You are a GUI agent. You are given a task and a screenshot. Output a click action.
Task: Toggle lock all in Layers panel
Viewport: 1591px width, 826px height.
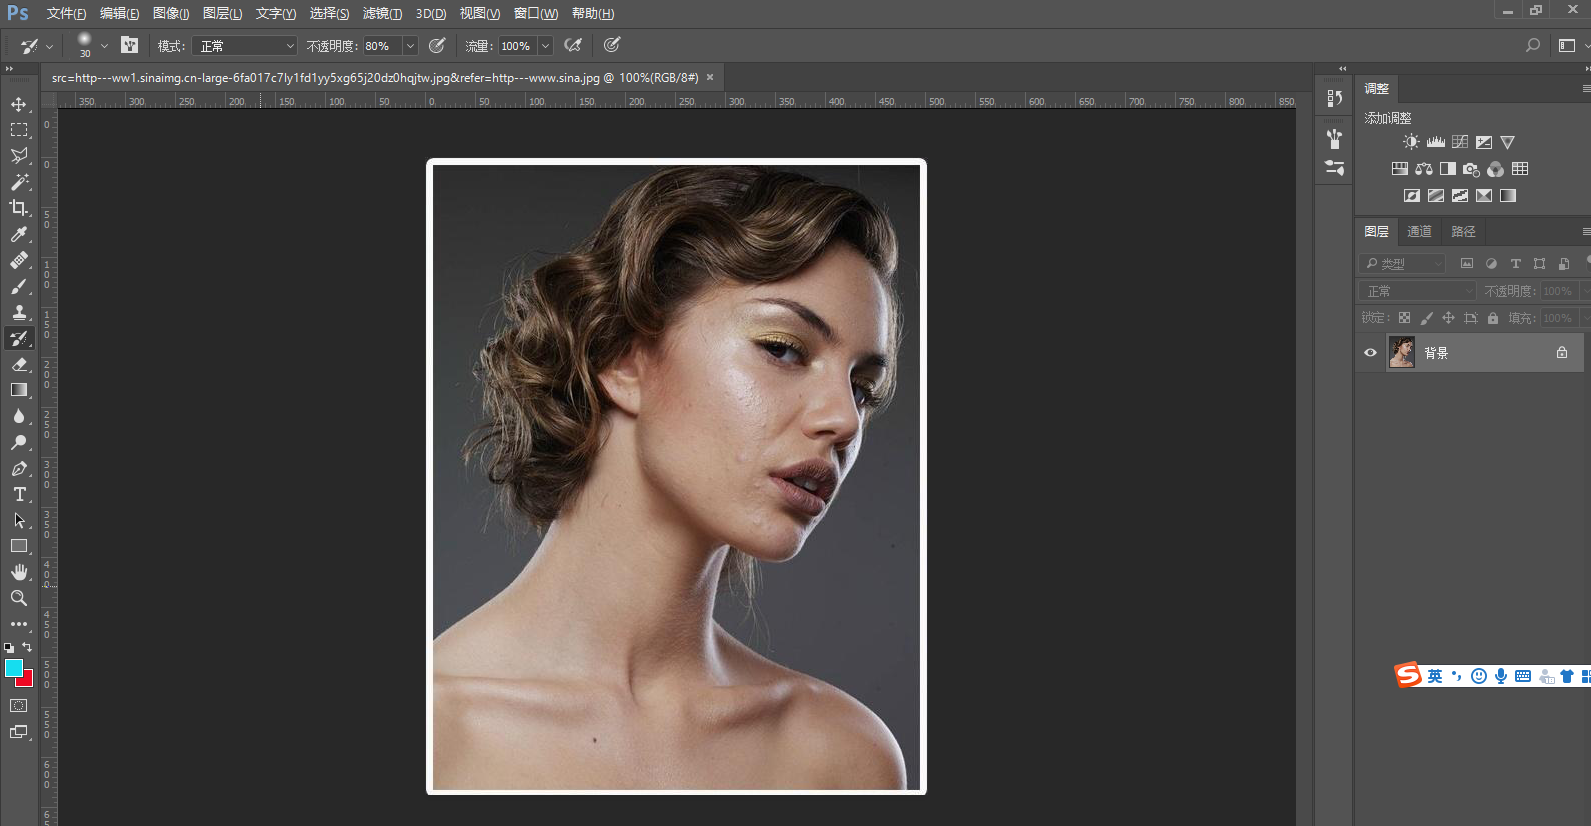(1493, 318)
